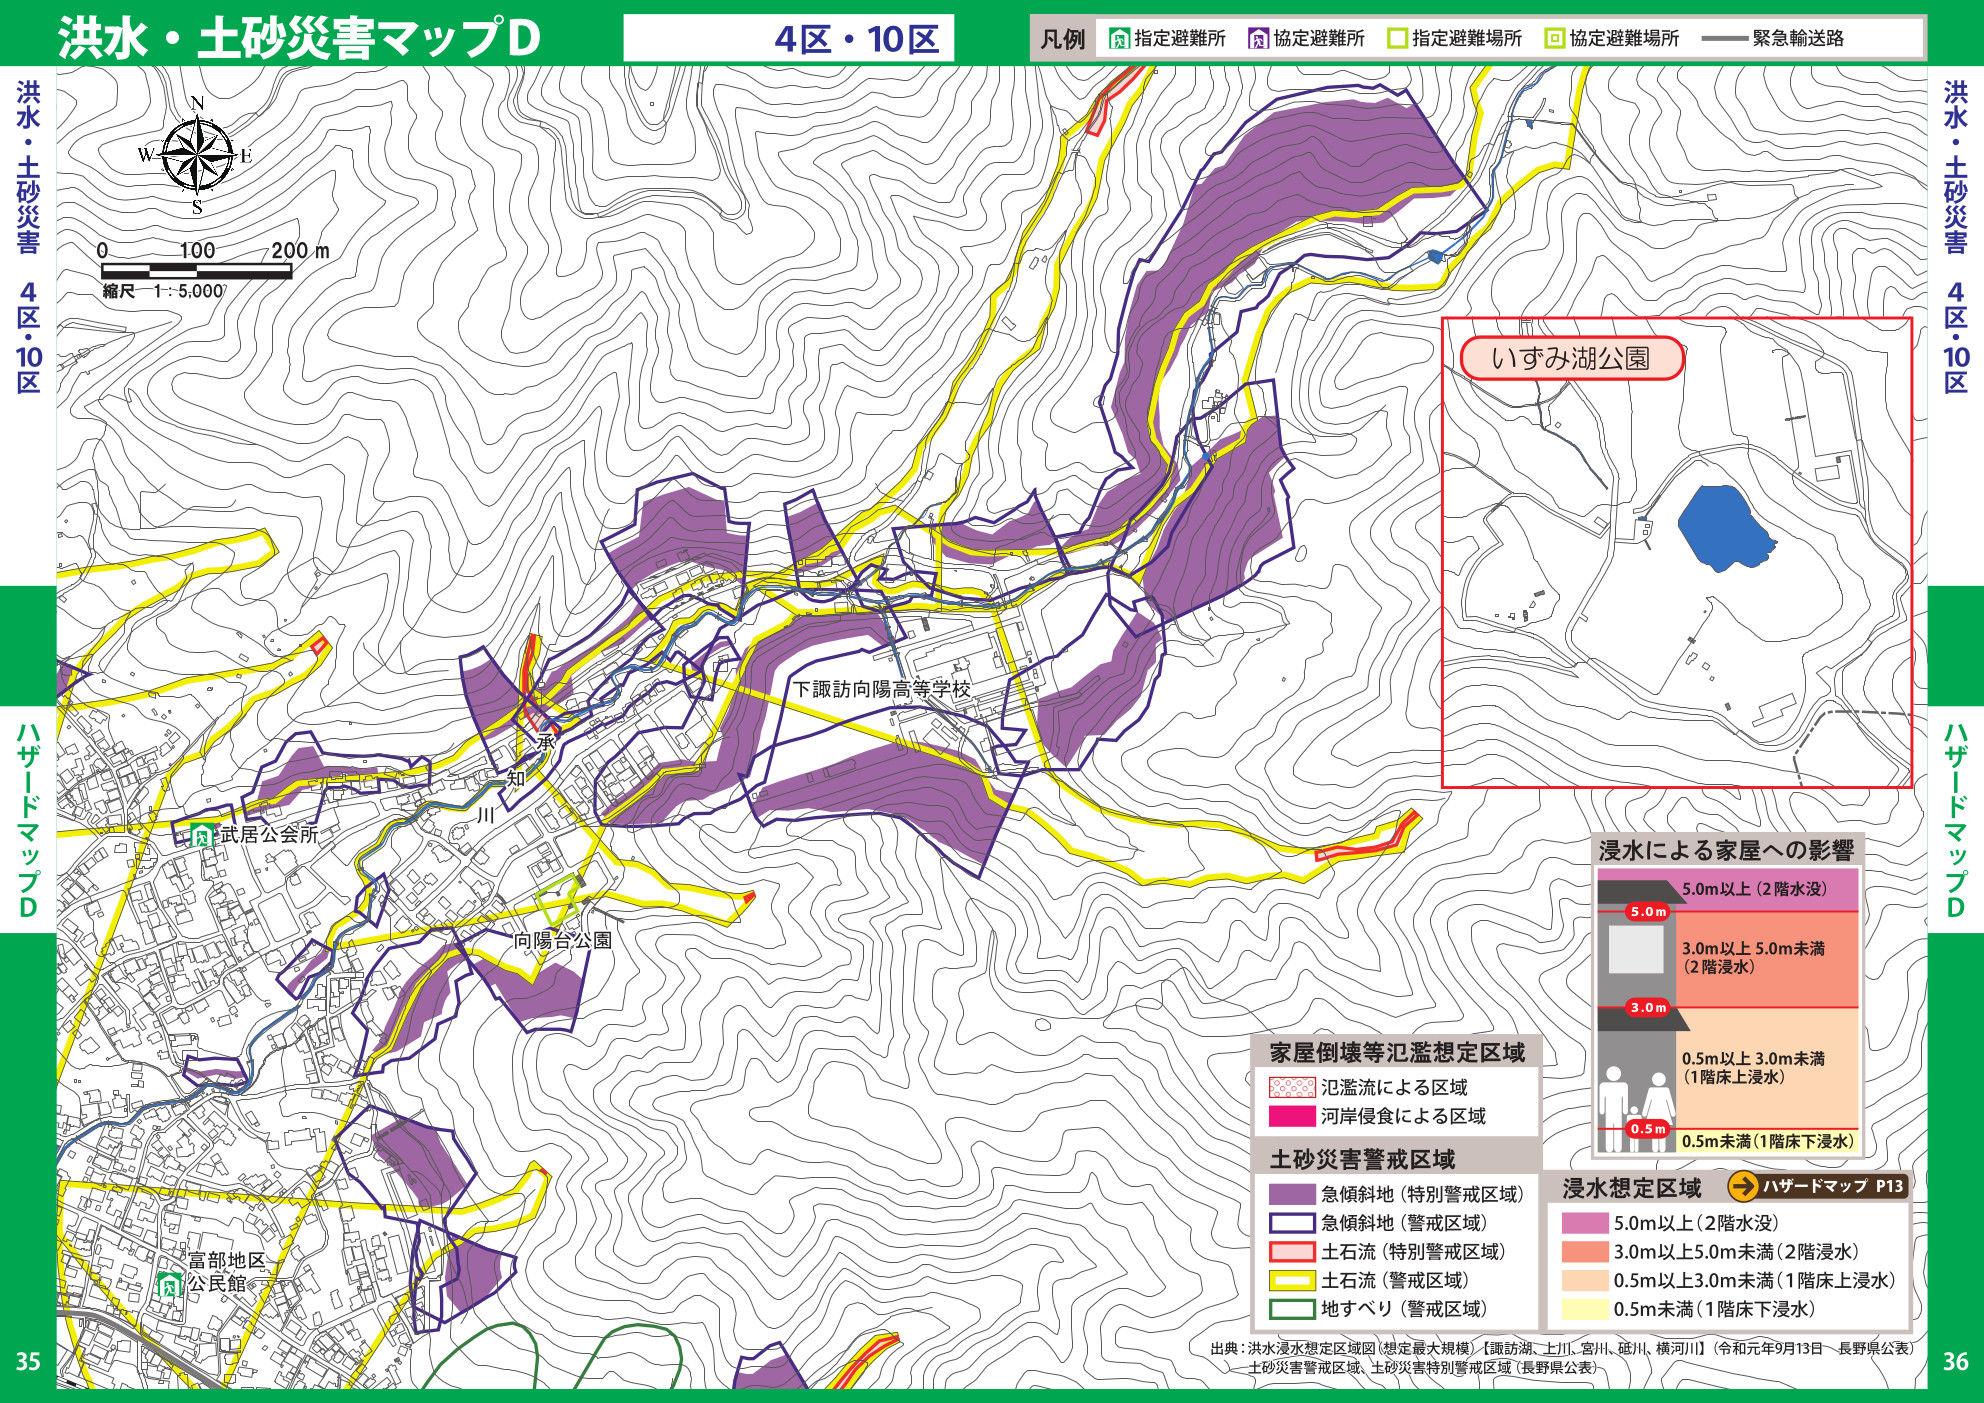Click the 協定避難場所 square legend icon

(1554, 39)
